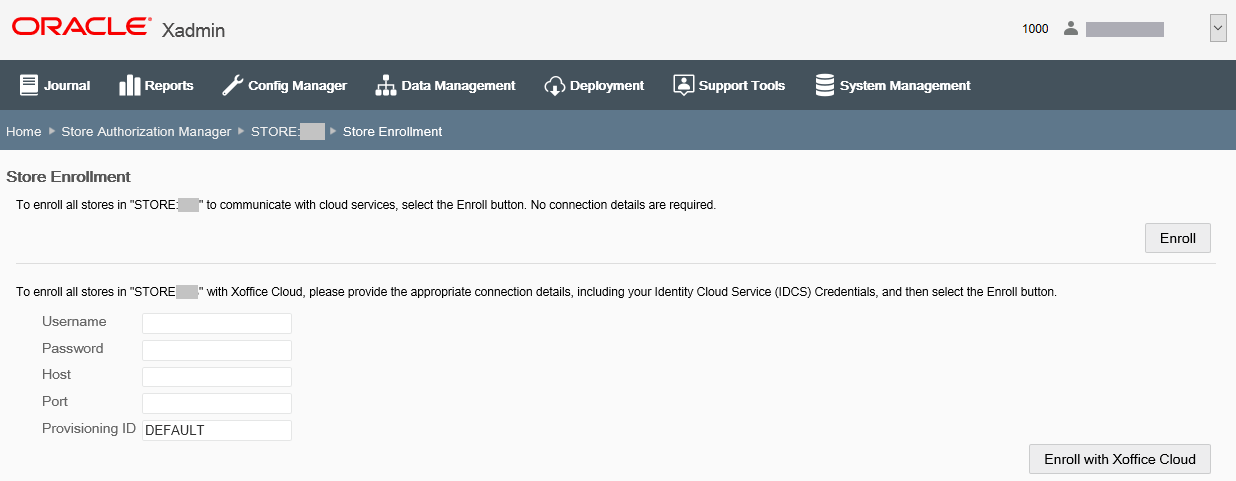Open the STORE breadcrumb link
The image size is (1236, 481).
pos(288,131)
